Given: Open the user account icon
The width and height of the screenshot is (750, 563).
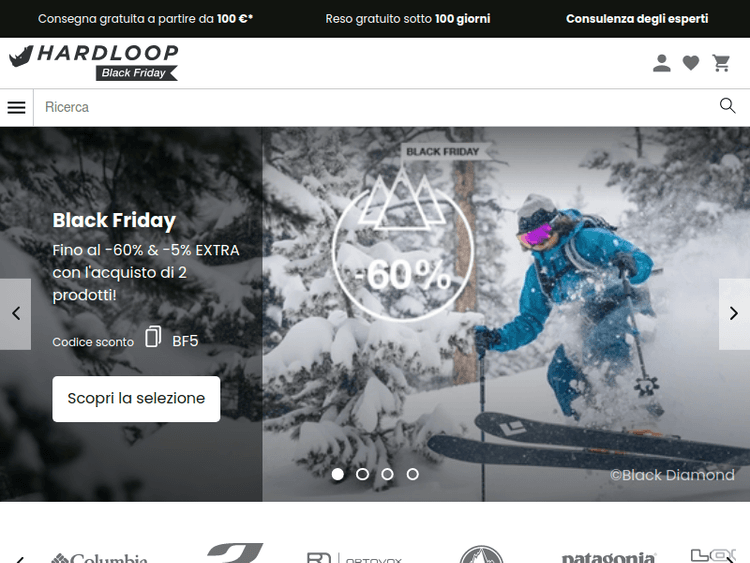Looking at the screenshot, I should pyautogui.click(x=662, y=63).
